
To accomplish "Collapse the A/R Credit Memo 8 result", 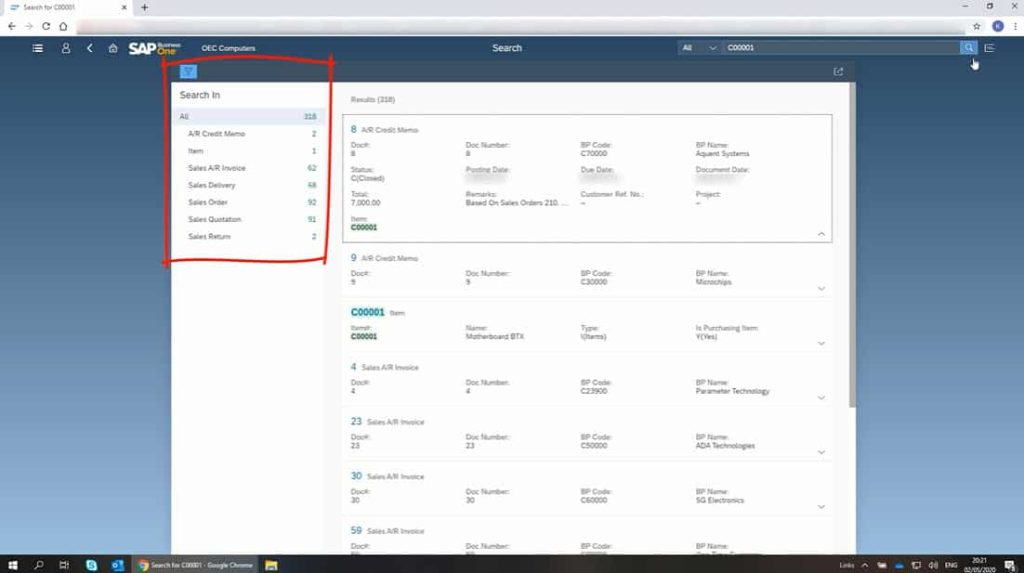I will pyautogui.click(x=822, y=234).
